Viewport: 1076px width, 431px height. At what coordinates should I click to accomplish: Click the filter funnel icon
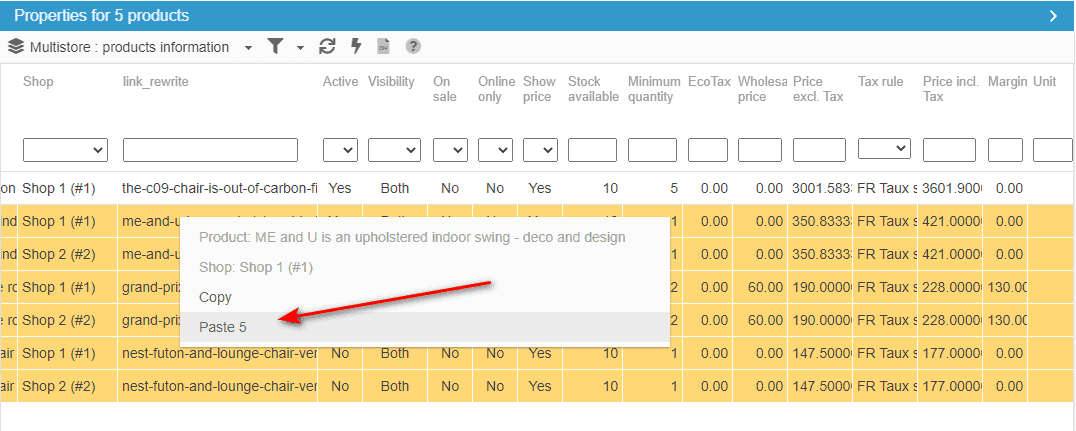[276, 47]
